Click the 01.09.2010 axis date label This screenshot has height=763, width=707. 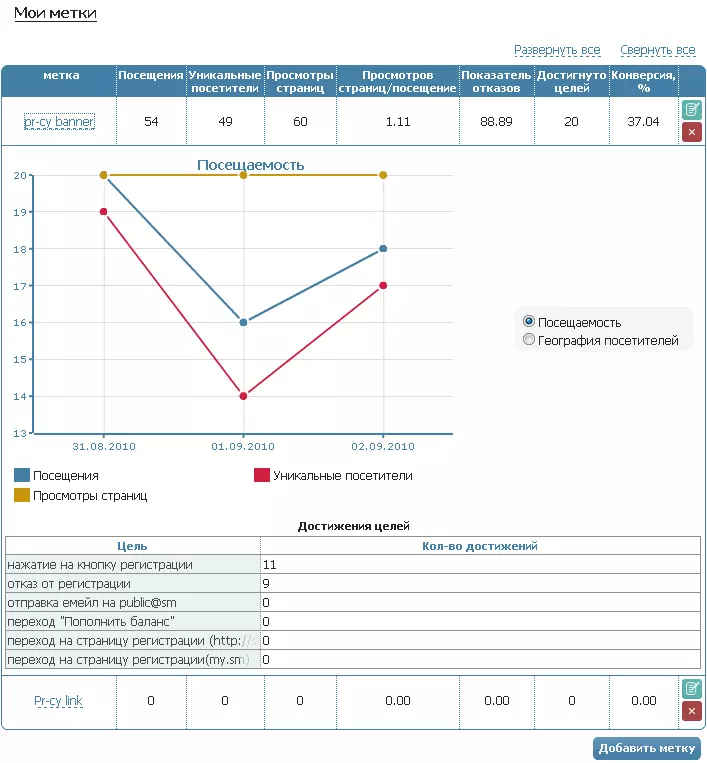(x=243, y=446)
